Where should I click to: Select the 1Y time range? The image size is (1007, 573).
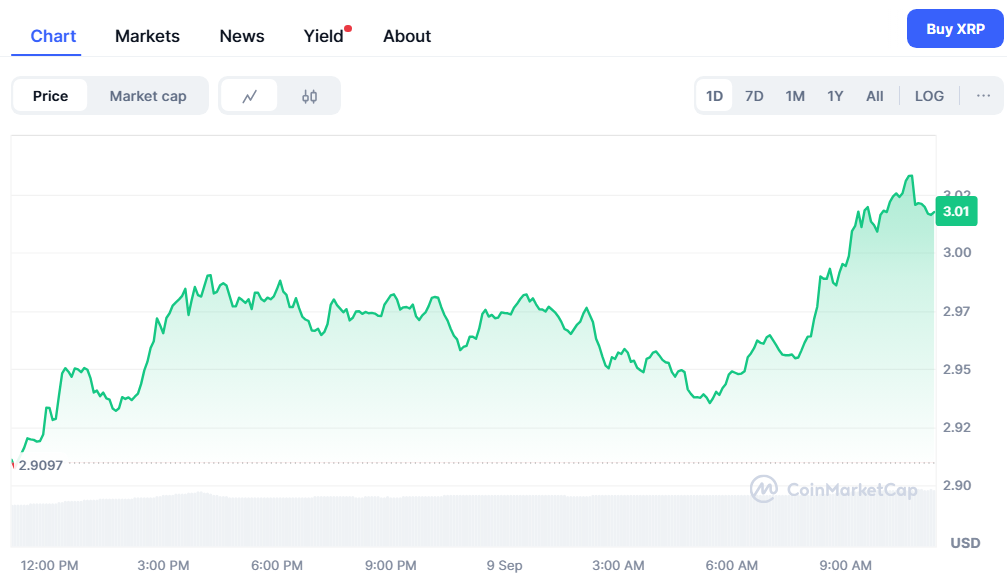[835, 96]
